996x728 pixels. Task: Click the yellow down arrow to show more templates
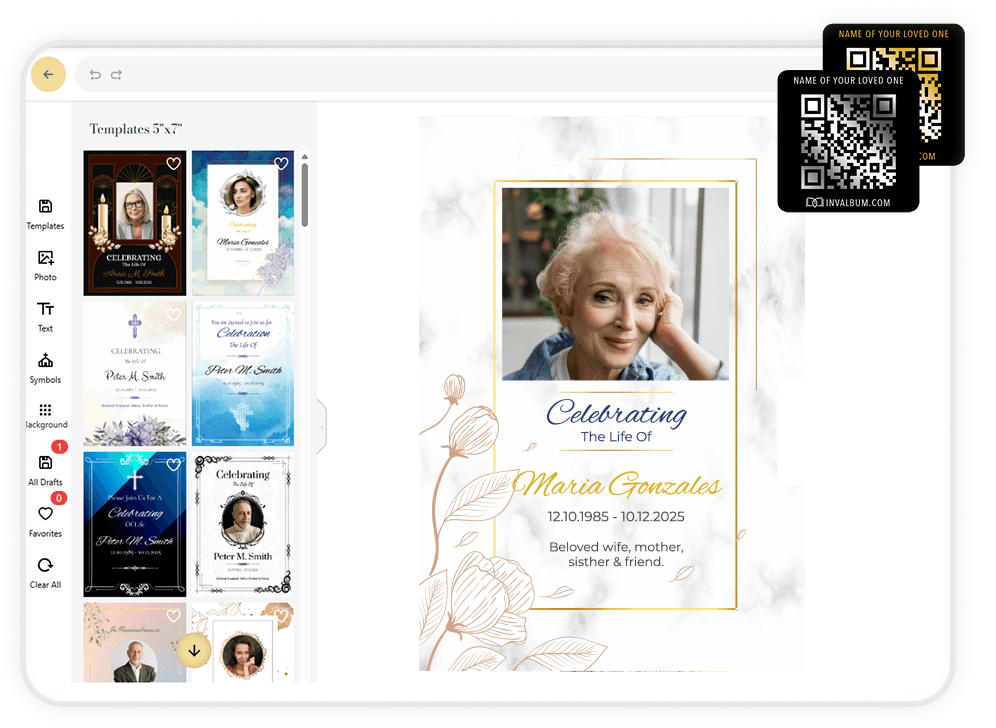coord(194,651)
